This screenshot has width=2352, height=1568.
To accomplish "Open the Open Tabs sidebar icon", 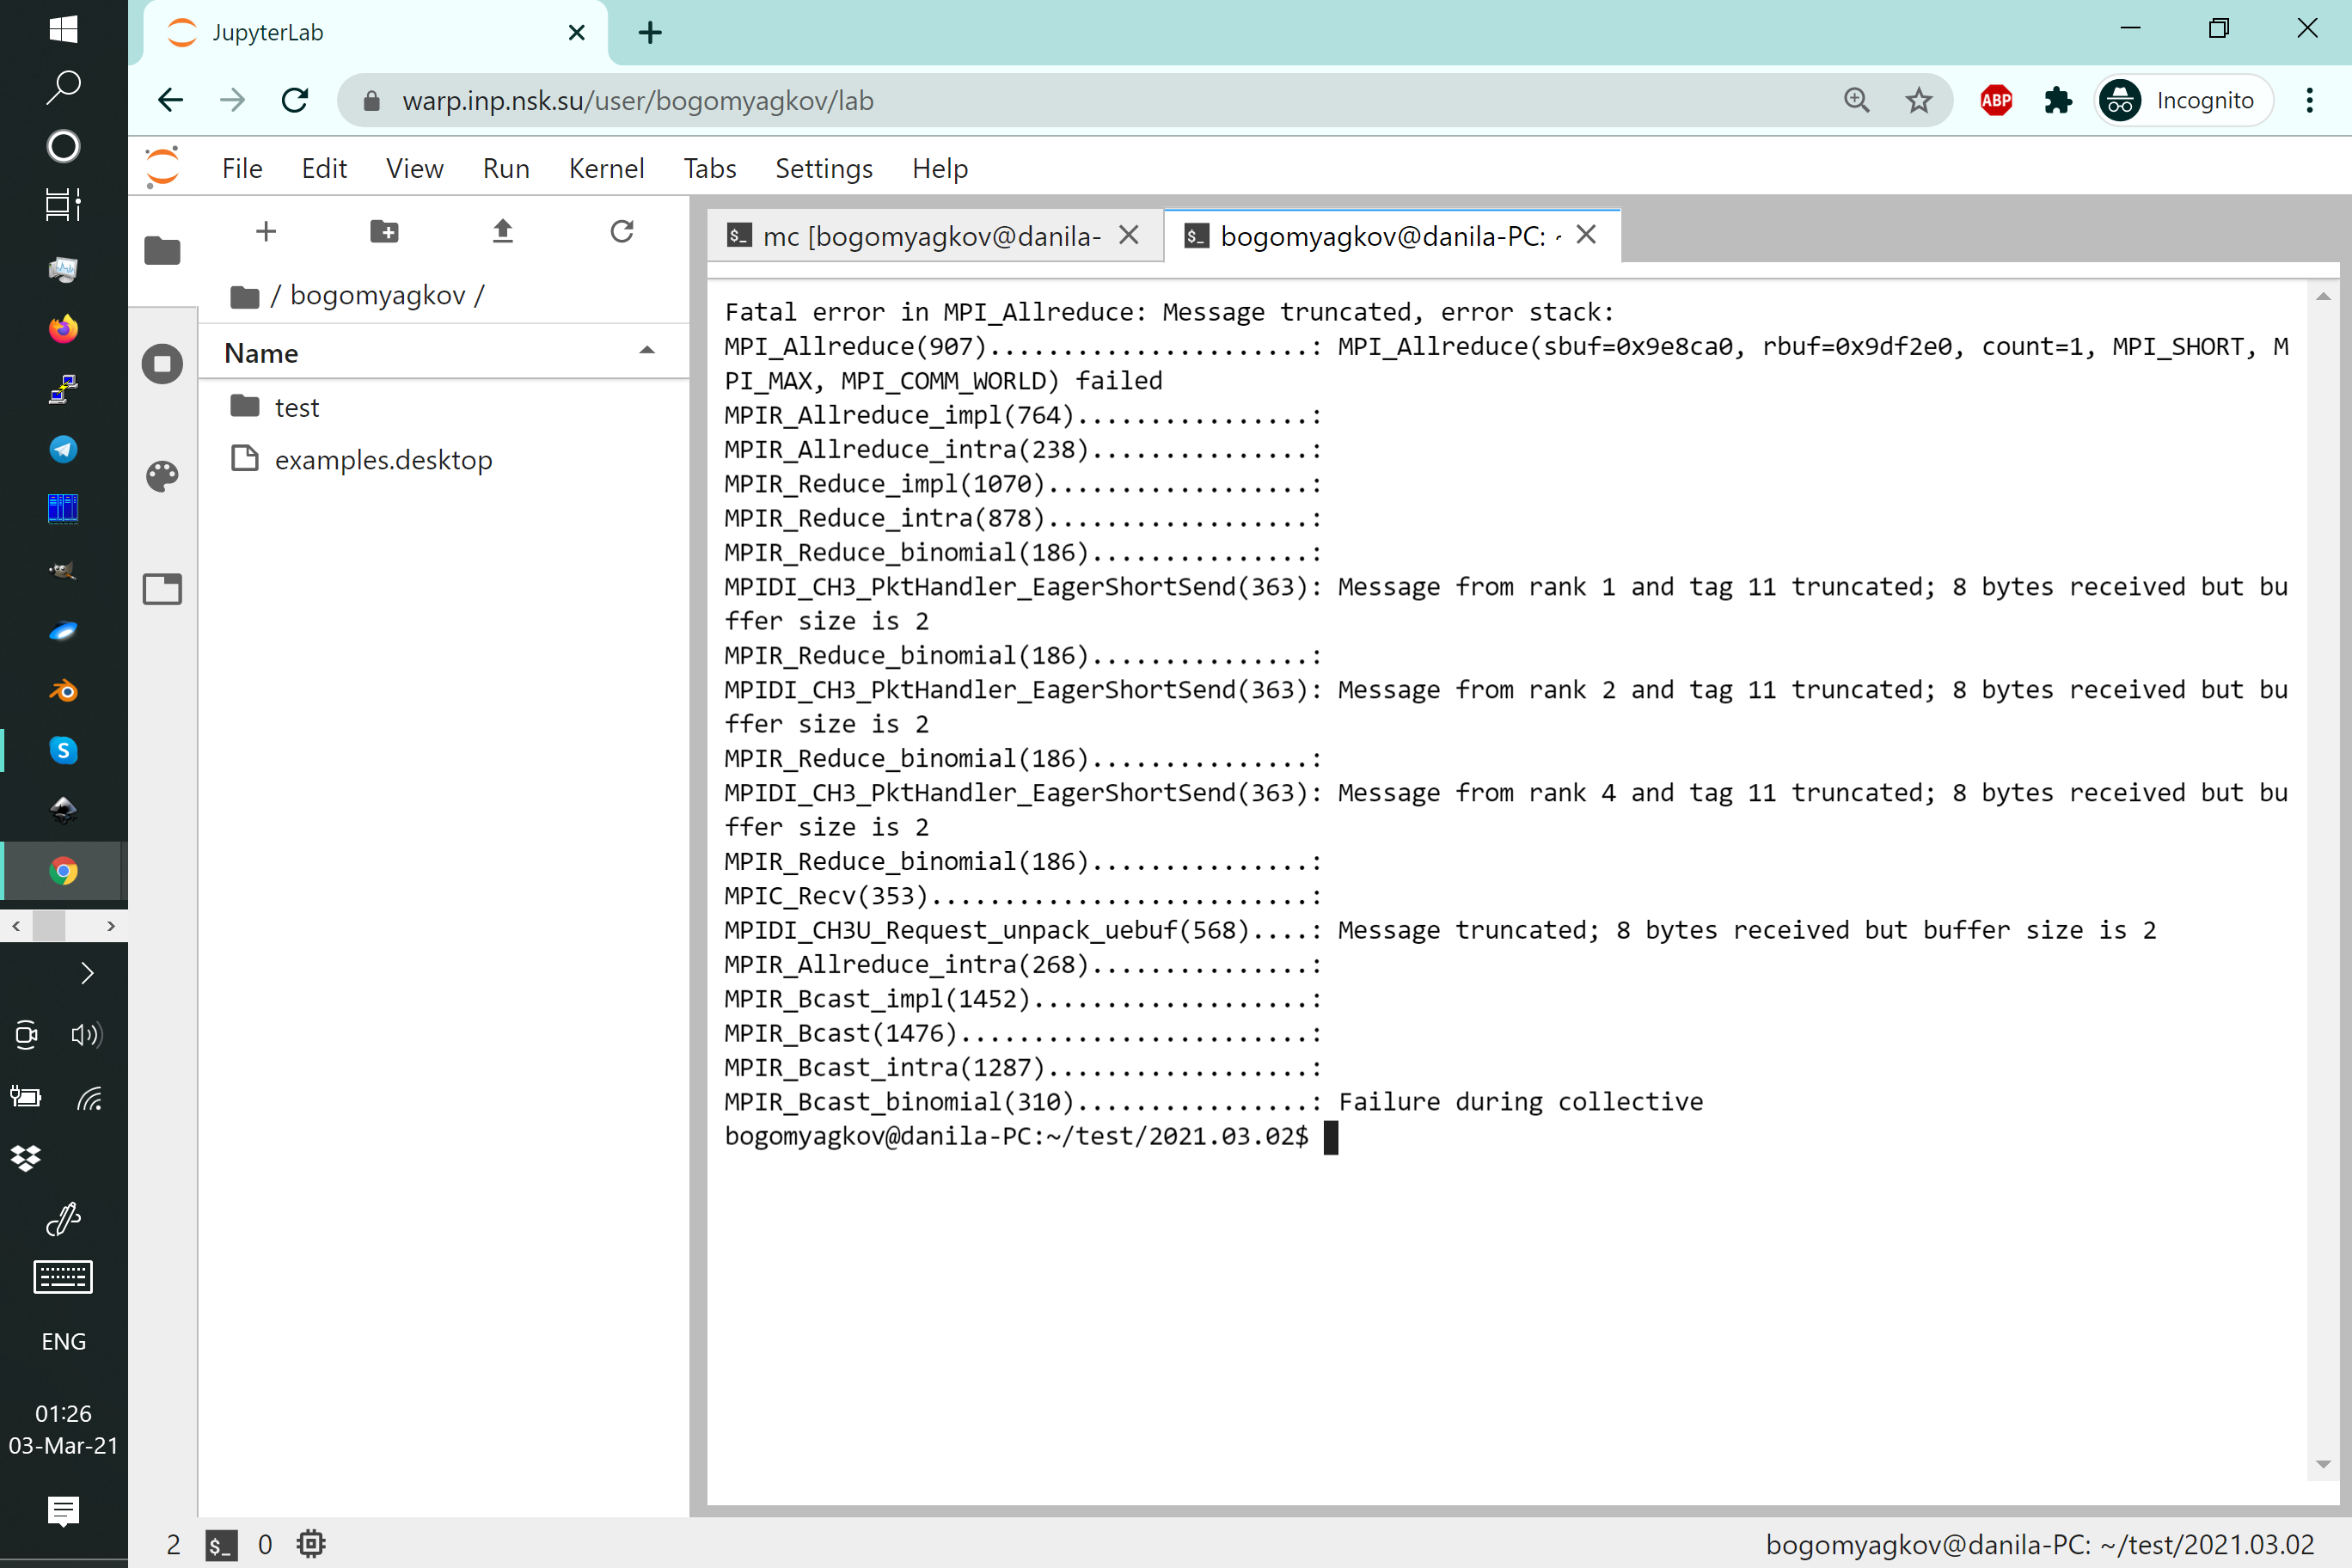I will [162, 589].
